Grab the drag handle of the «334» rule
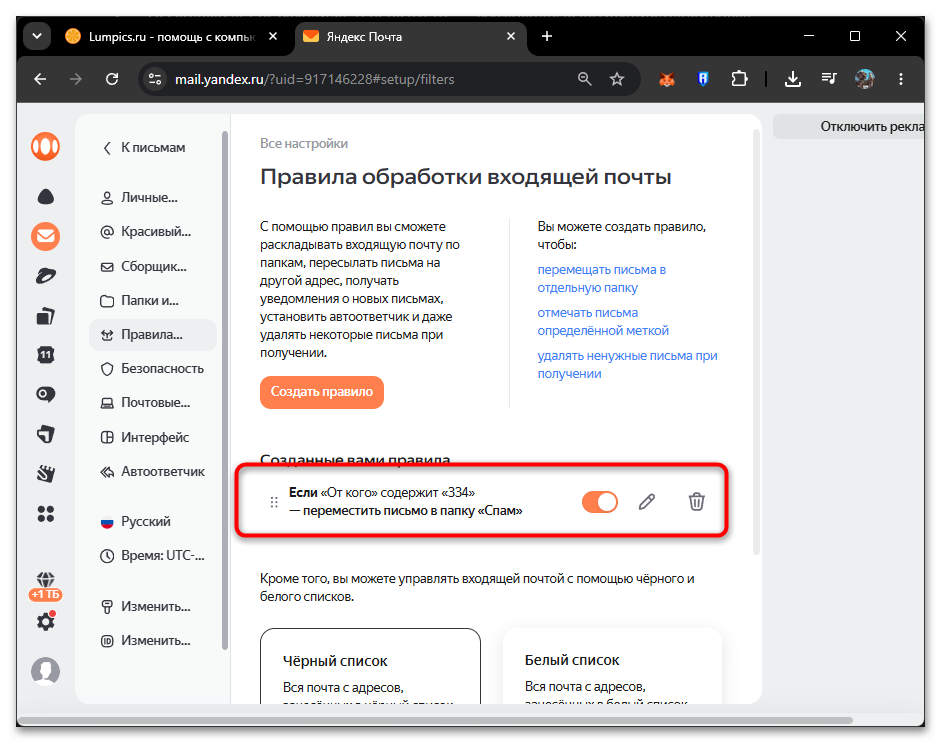 (x=274, y=502)
